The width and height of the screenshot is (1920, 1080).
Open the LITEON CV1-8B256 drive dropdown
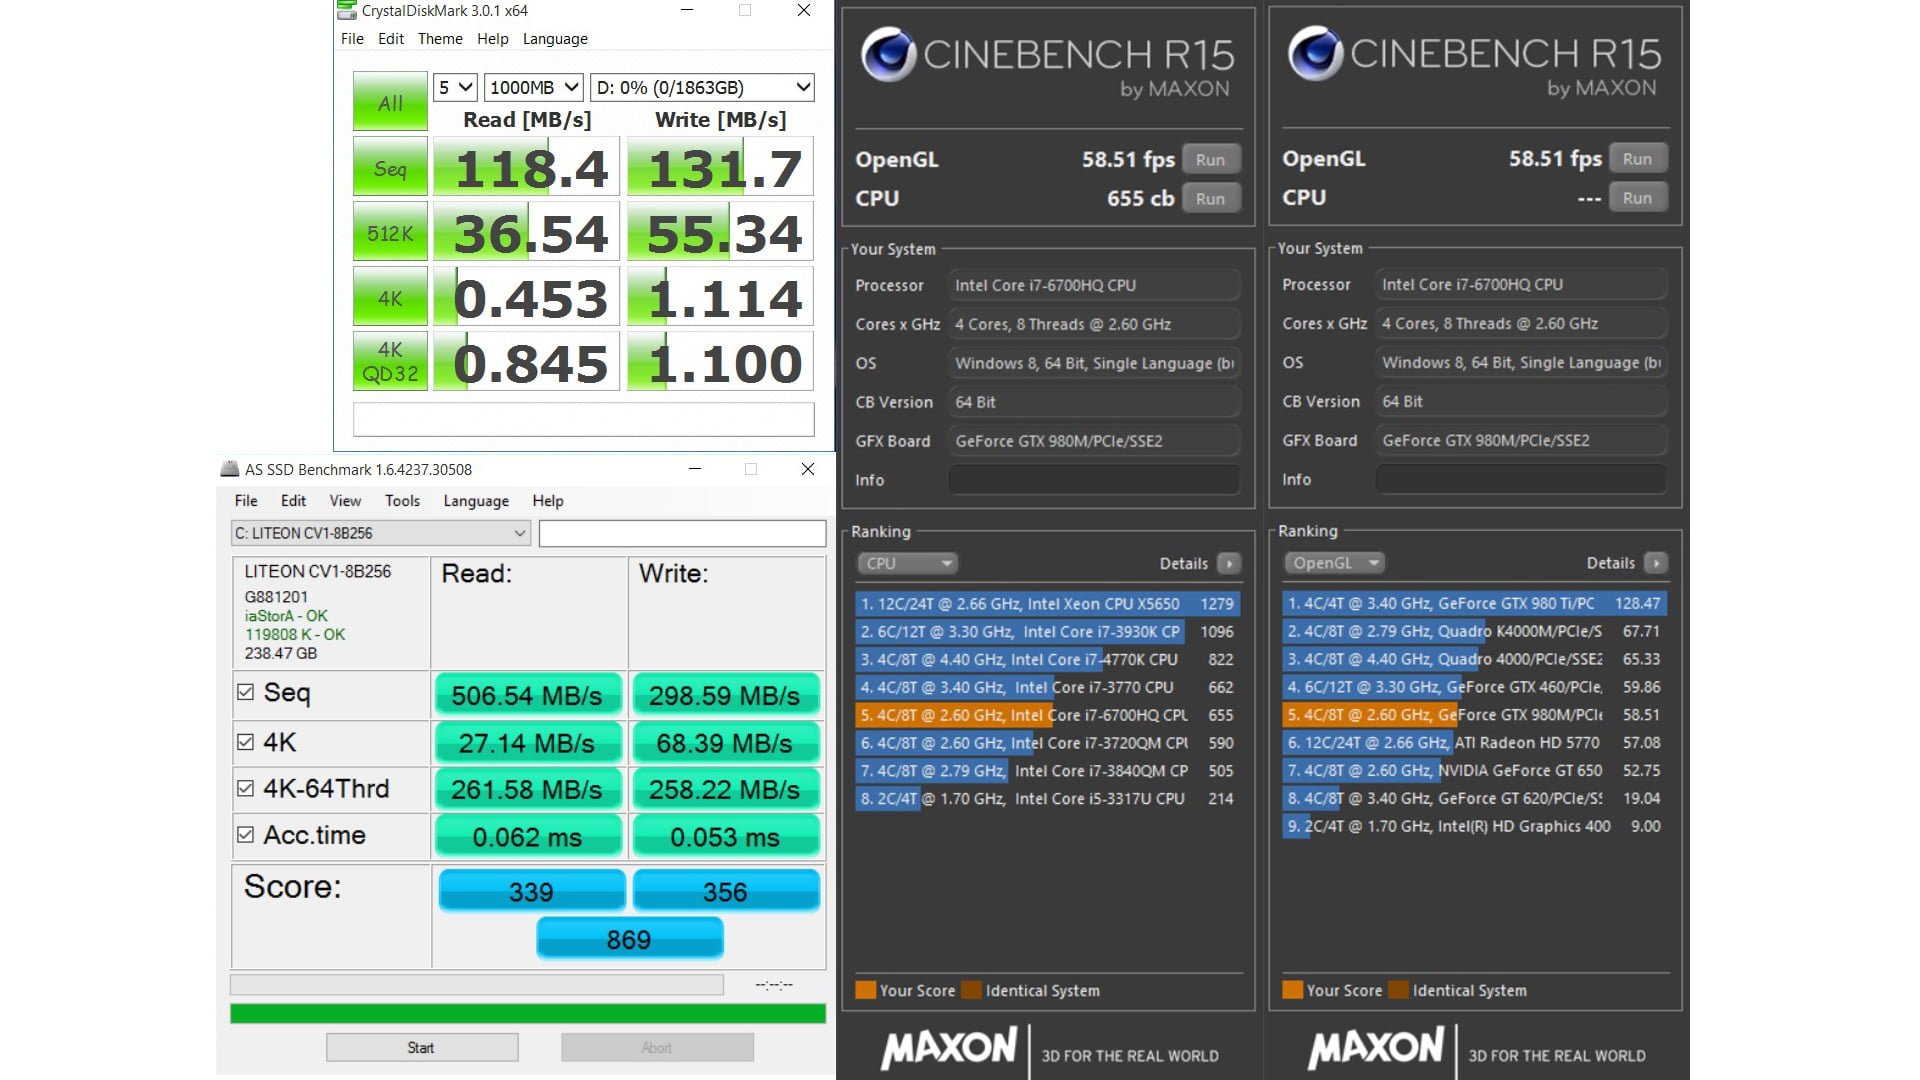tap(380, 533)
